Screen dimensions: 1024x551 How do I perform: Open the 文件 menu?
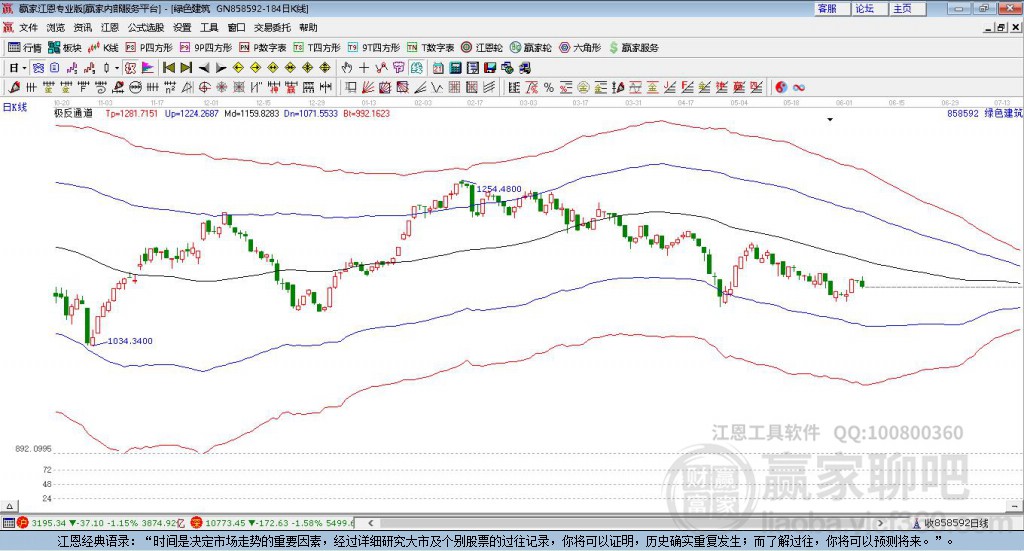click(28, 27)
